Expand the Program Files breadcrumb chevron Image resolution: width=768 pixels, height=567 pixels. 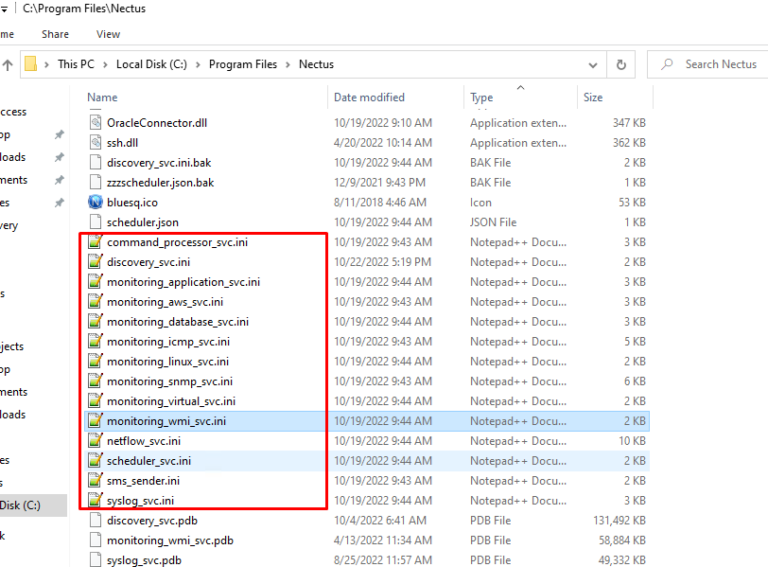click(x=288, y=64)
